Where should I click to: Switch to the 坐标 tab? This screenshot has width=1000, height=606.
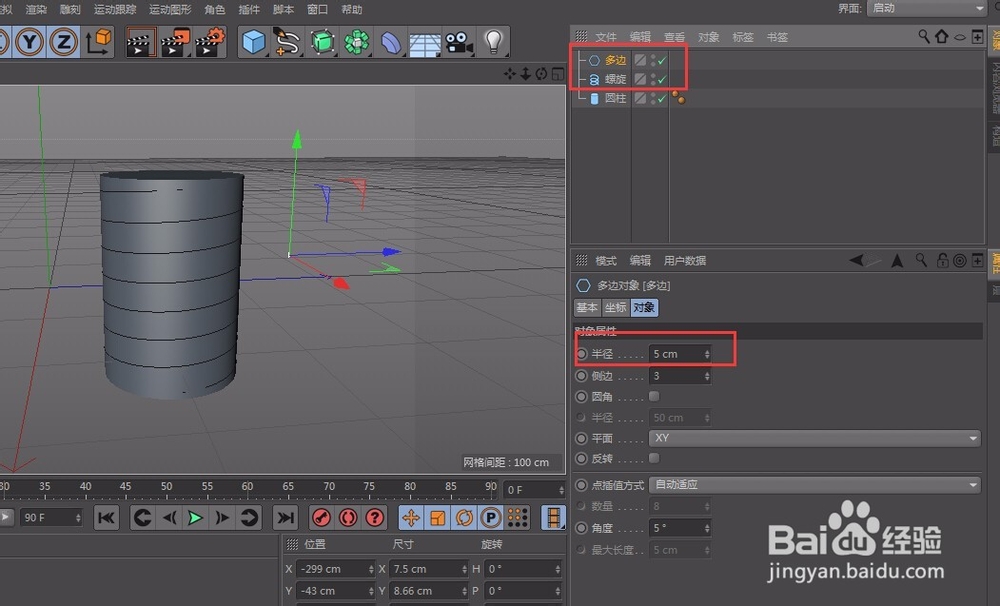(x=616, y=308)
